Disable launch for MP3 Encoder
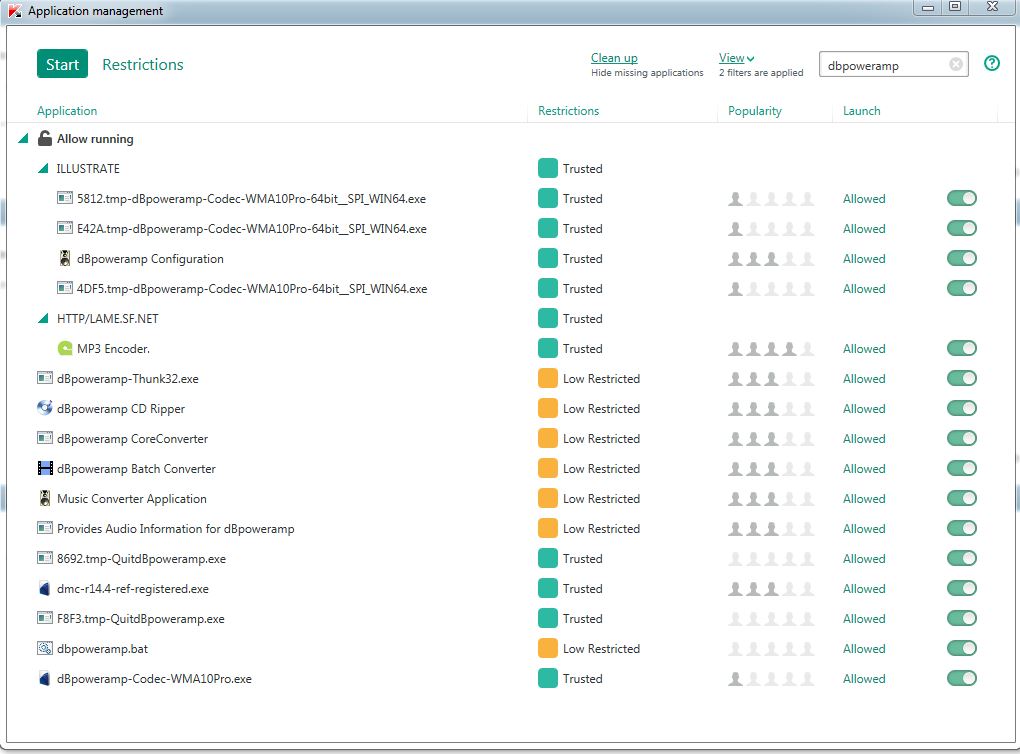 click(961, 348)
